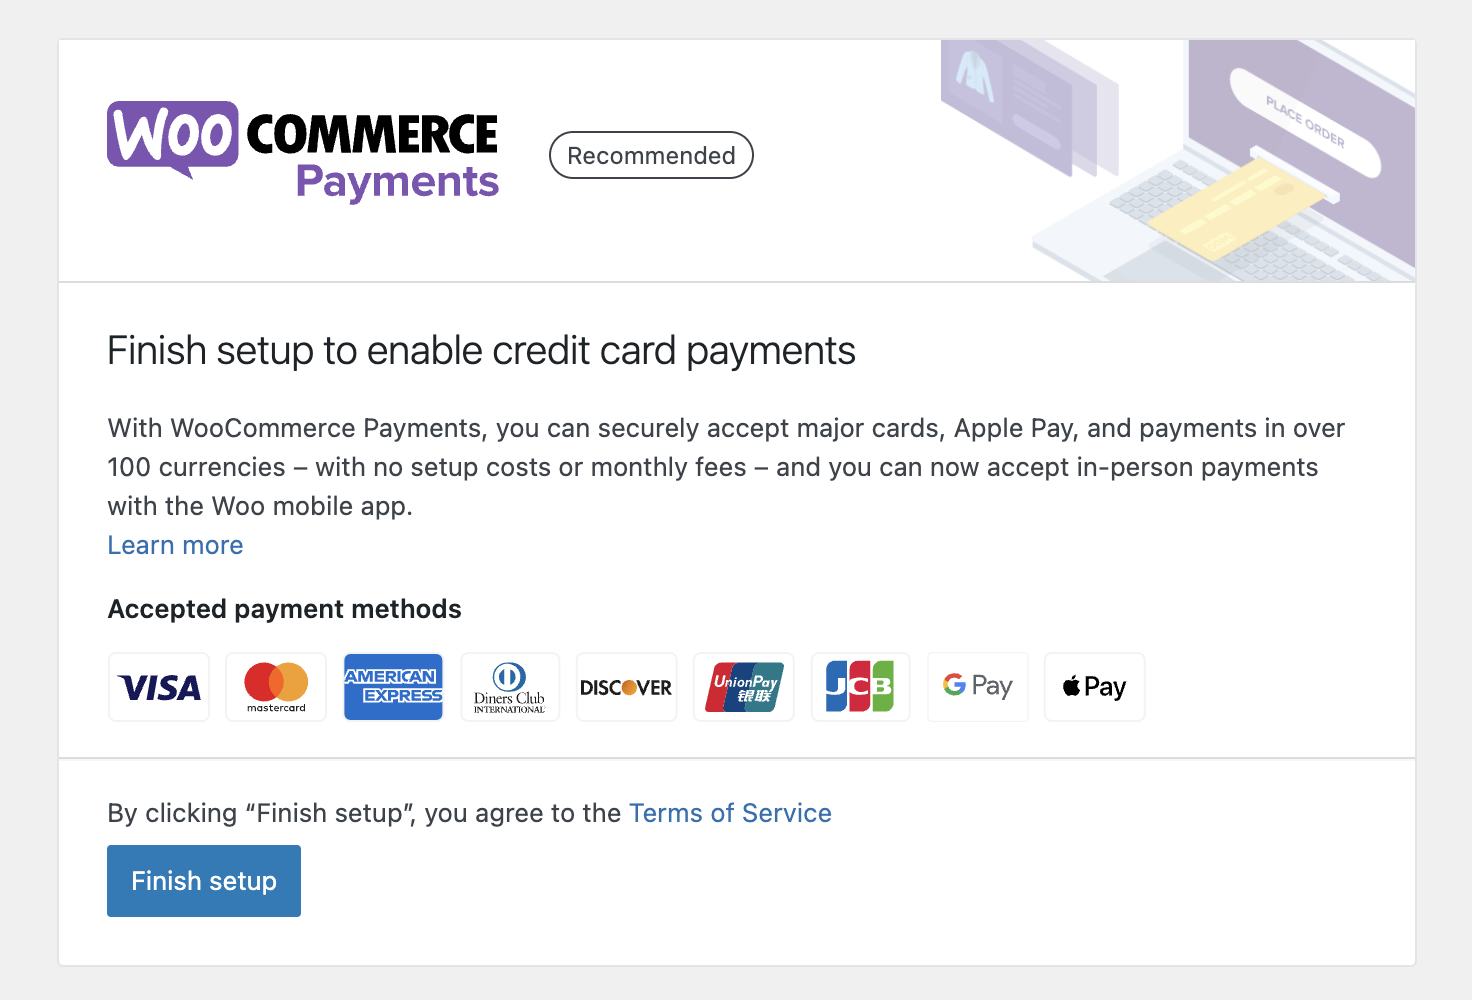
Task: Click the Mastercard logo icon
Action: (276, 687)
